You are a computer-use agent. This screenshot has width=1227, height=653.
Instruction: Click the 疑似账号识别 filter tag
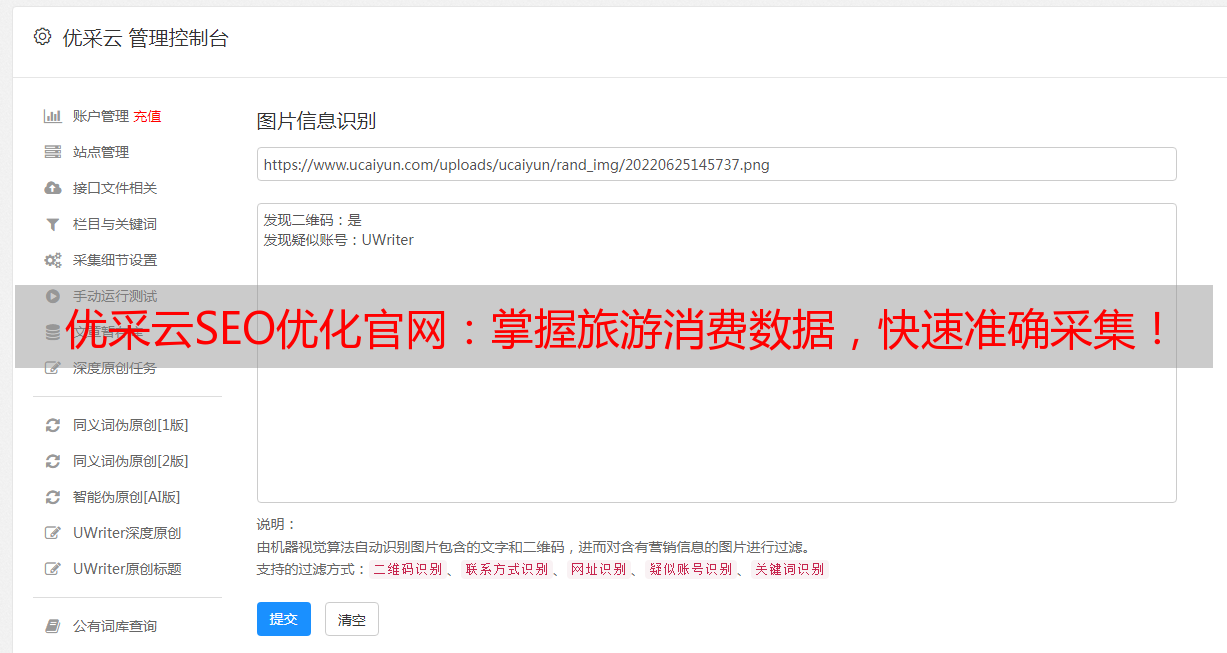(690, 569)
